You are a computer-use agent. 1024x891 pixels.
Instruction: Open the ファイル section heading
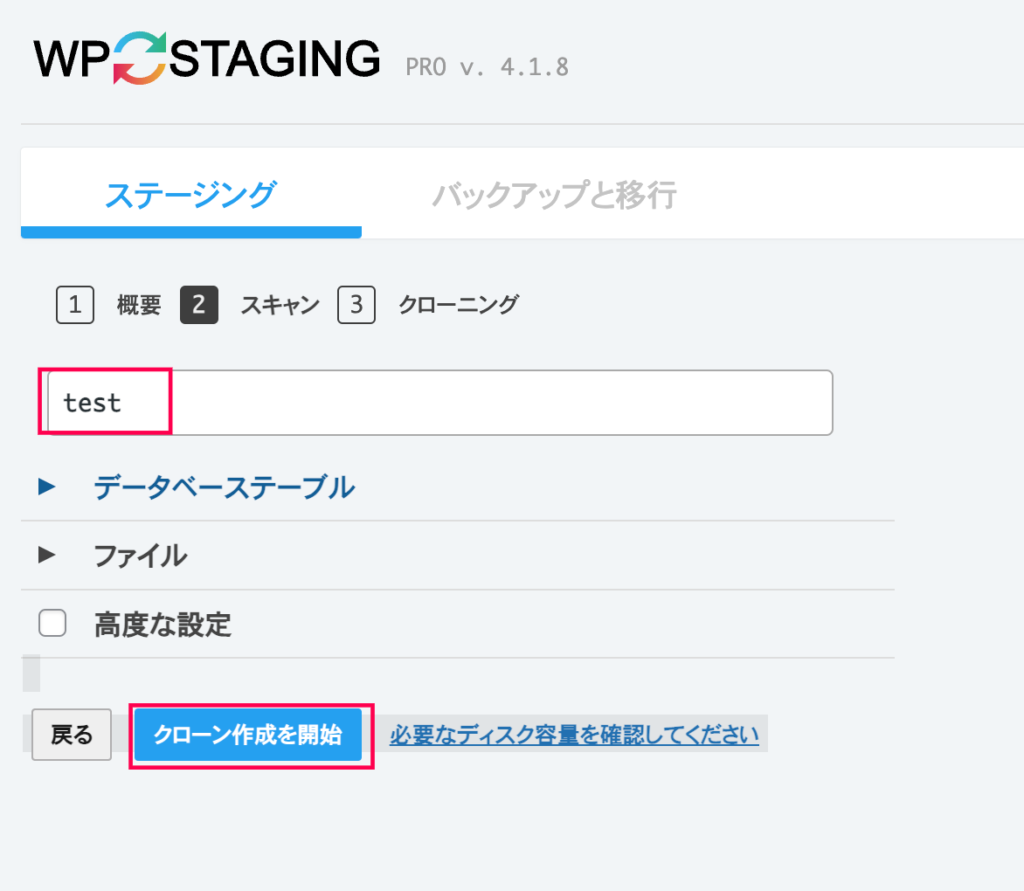click(x=140, y=557)
